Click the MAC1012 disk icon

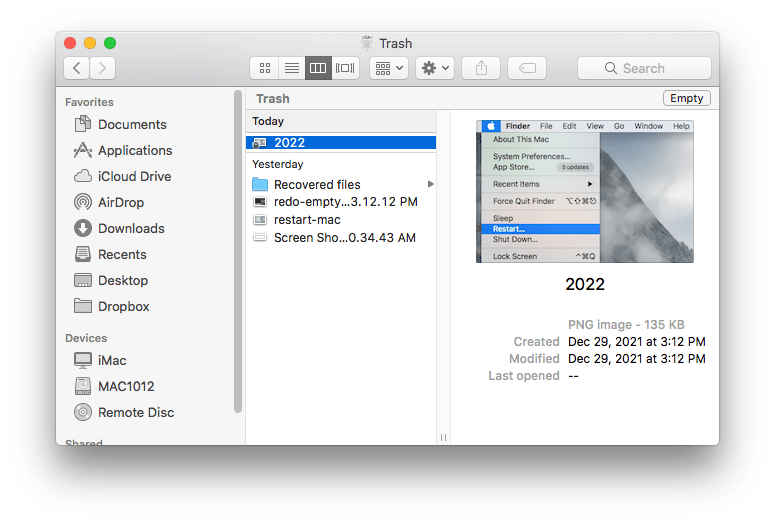pos(83,386)
